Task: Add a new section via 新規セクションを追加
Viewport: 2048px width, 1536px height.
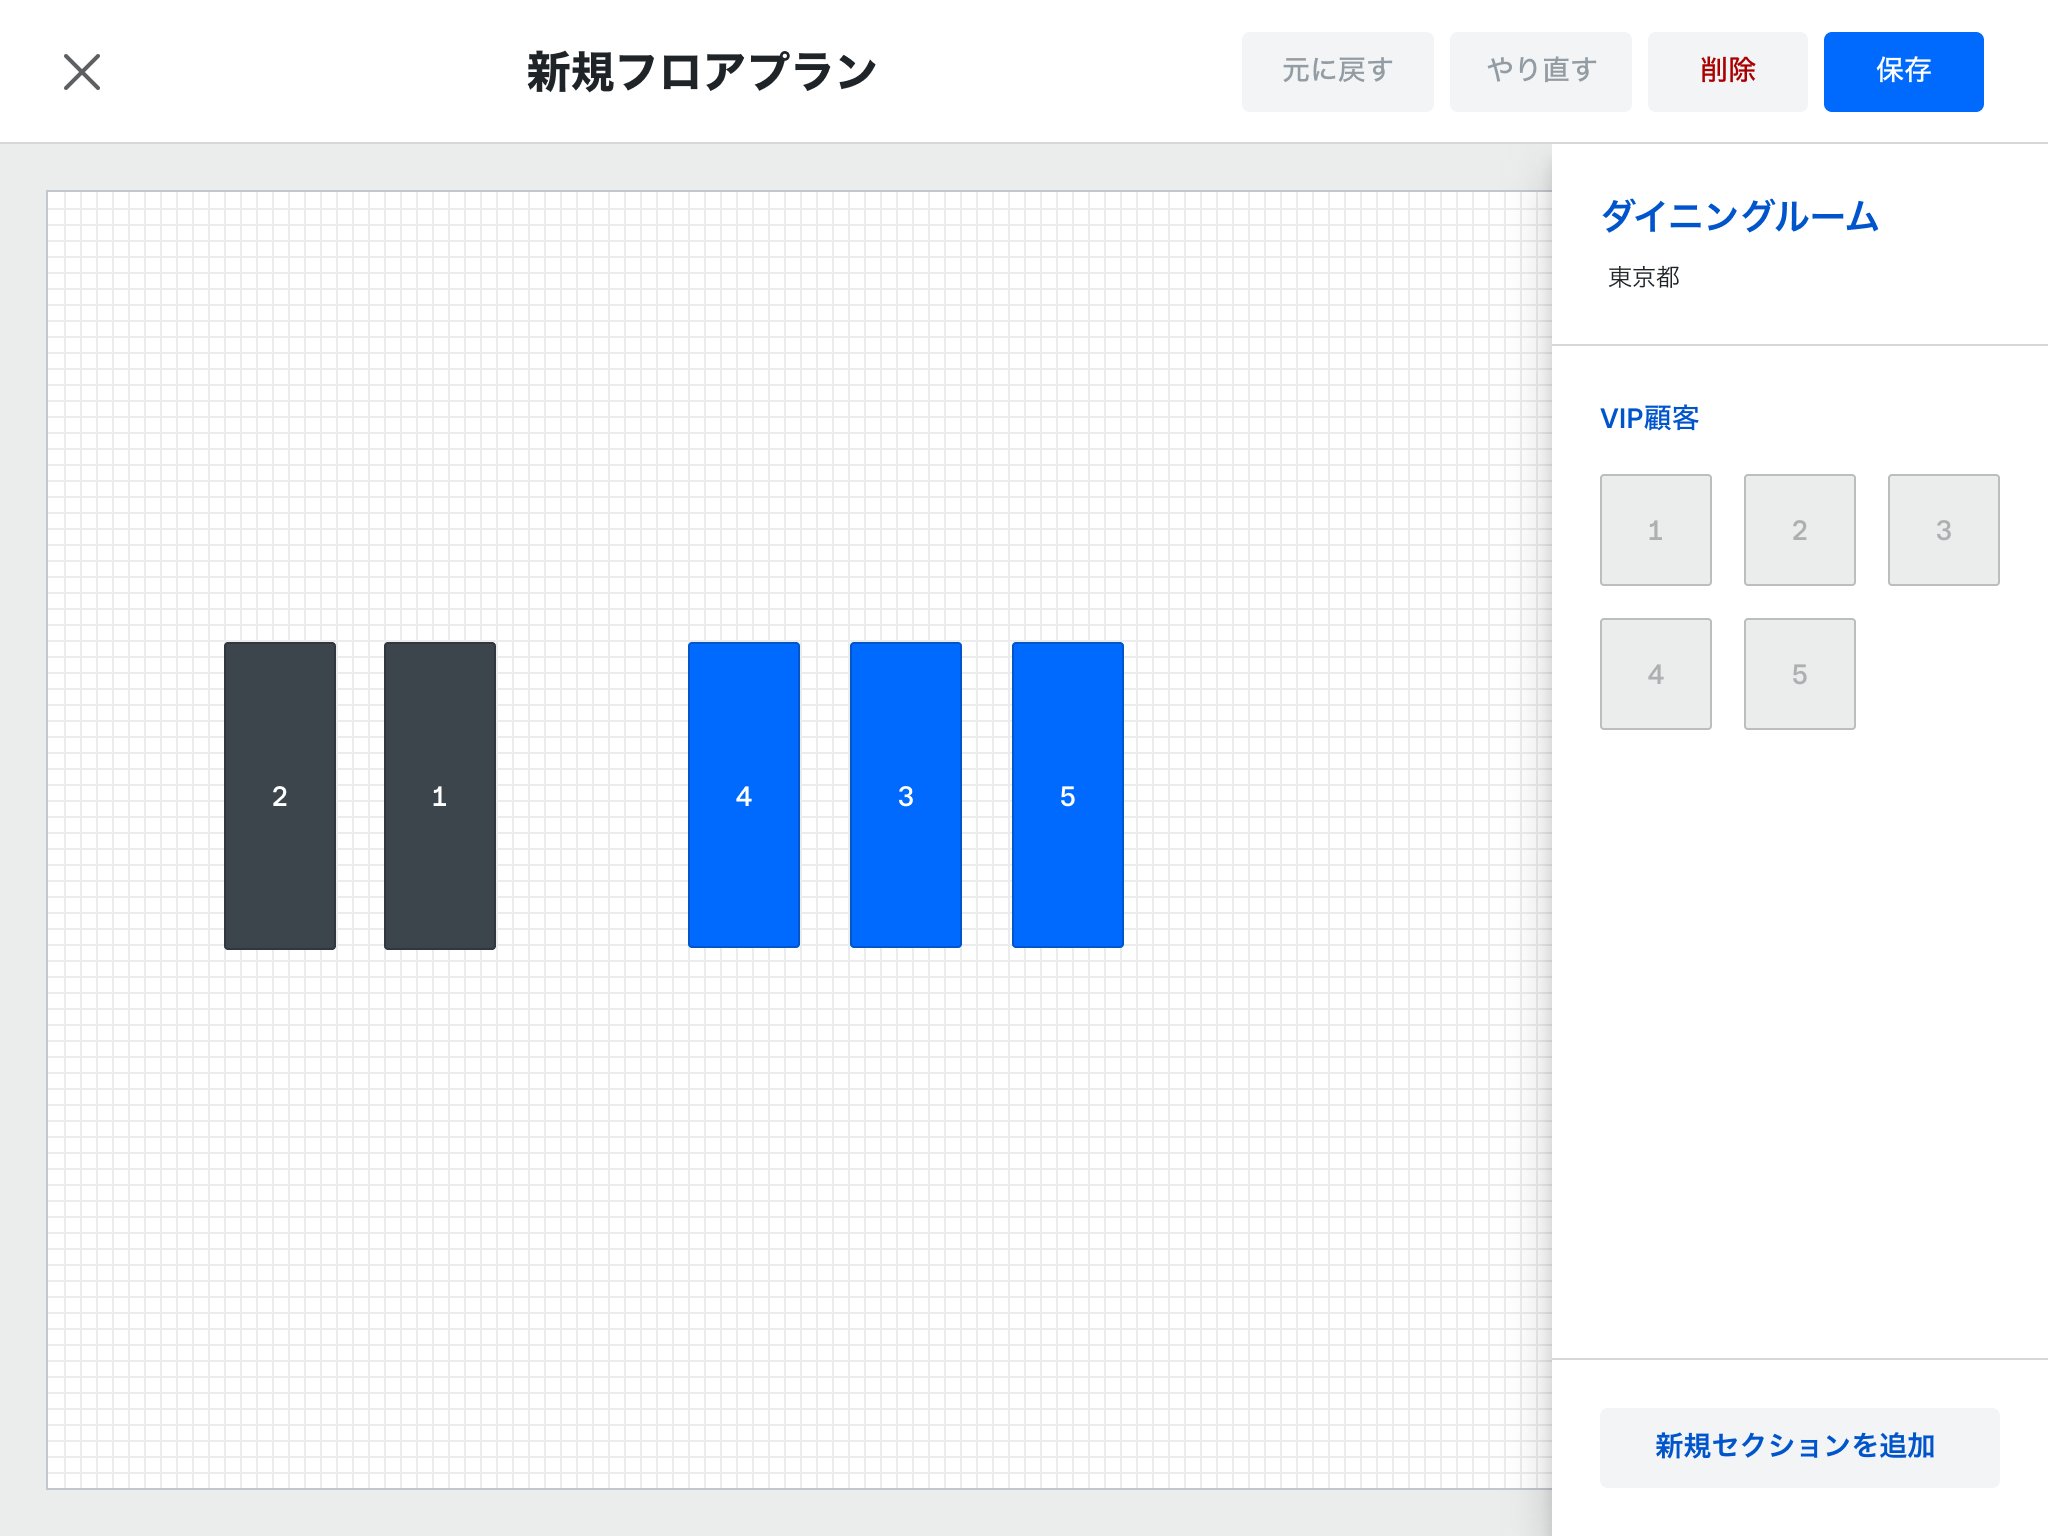Action: (x=1798, y=1446)
